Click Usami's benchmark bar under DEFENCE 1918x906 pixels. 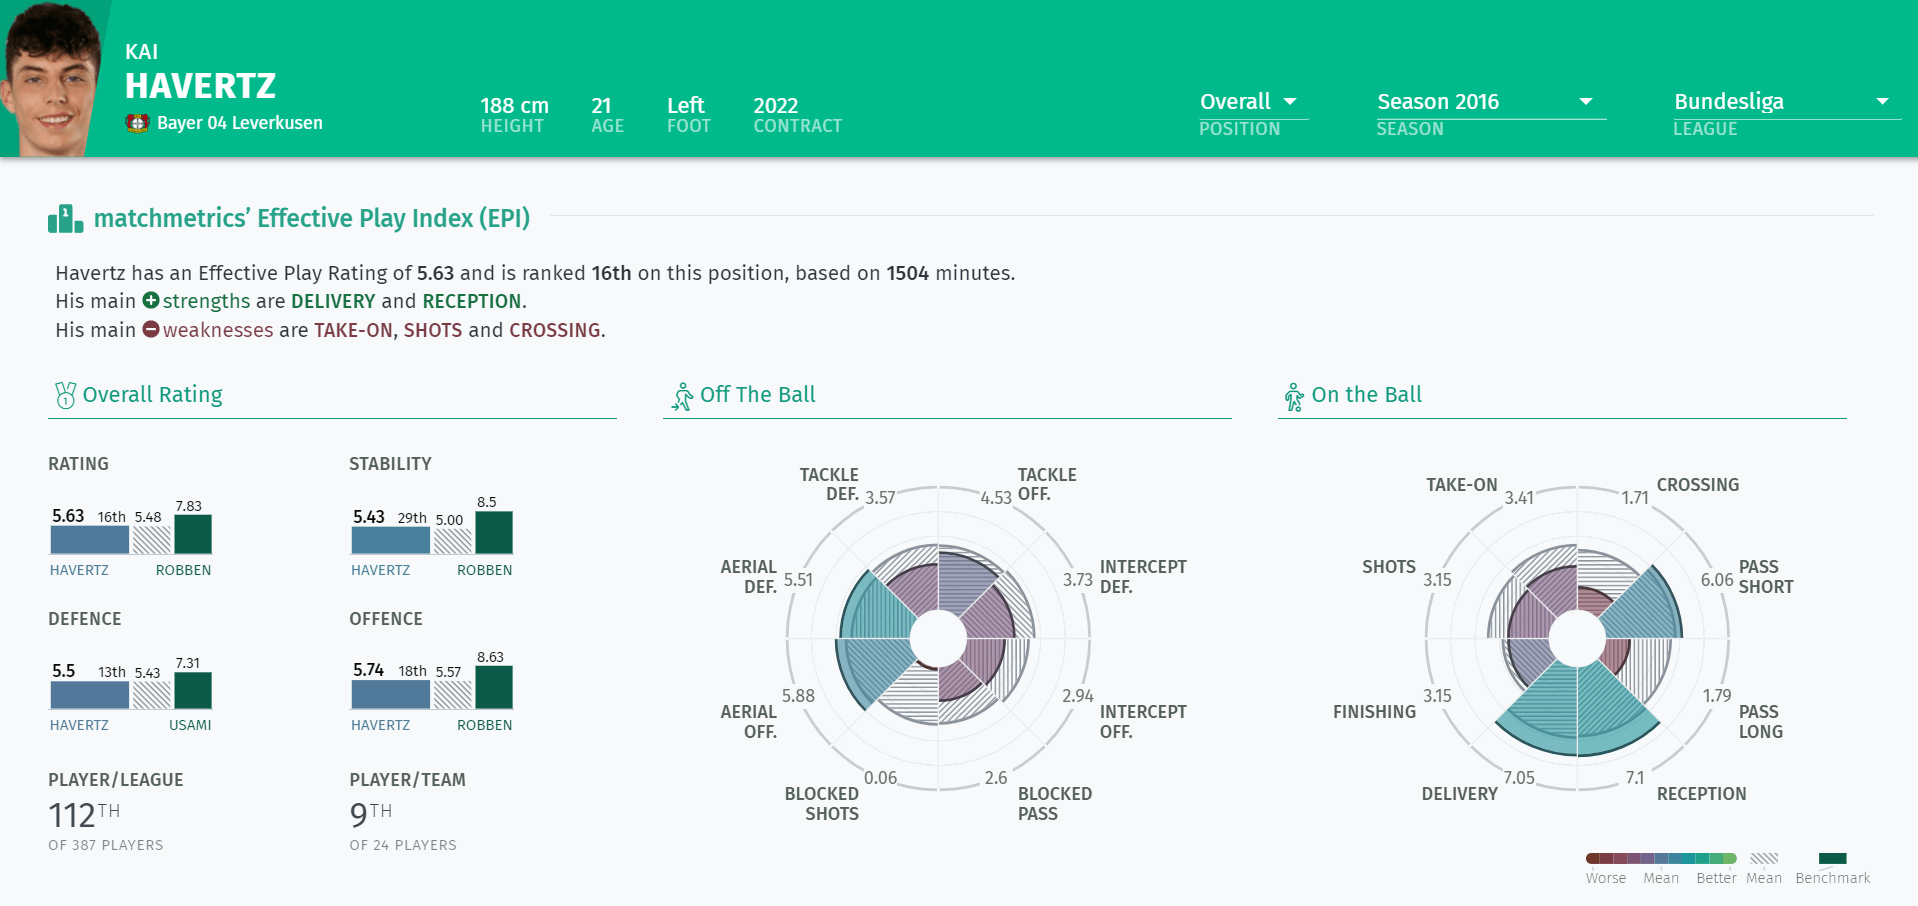coord(193,690)
